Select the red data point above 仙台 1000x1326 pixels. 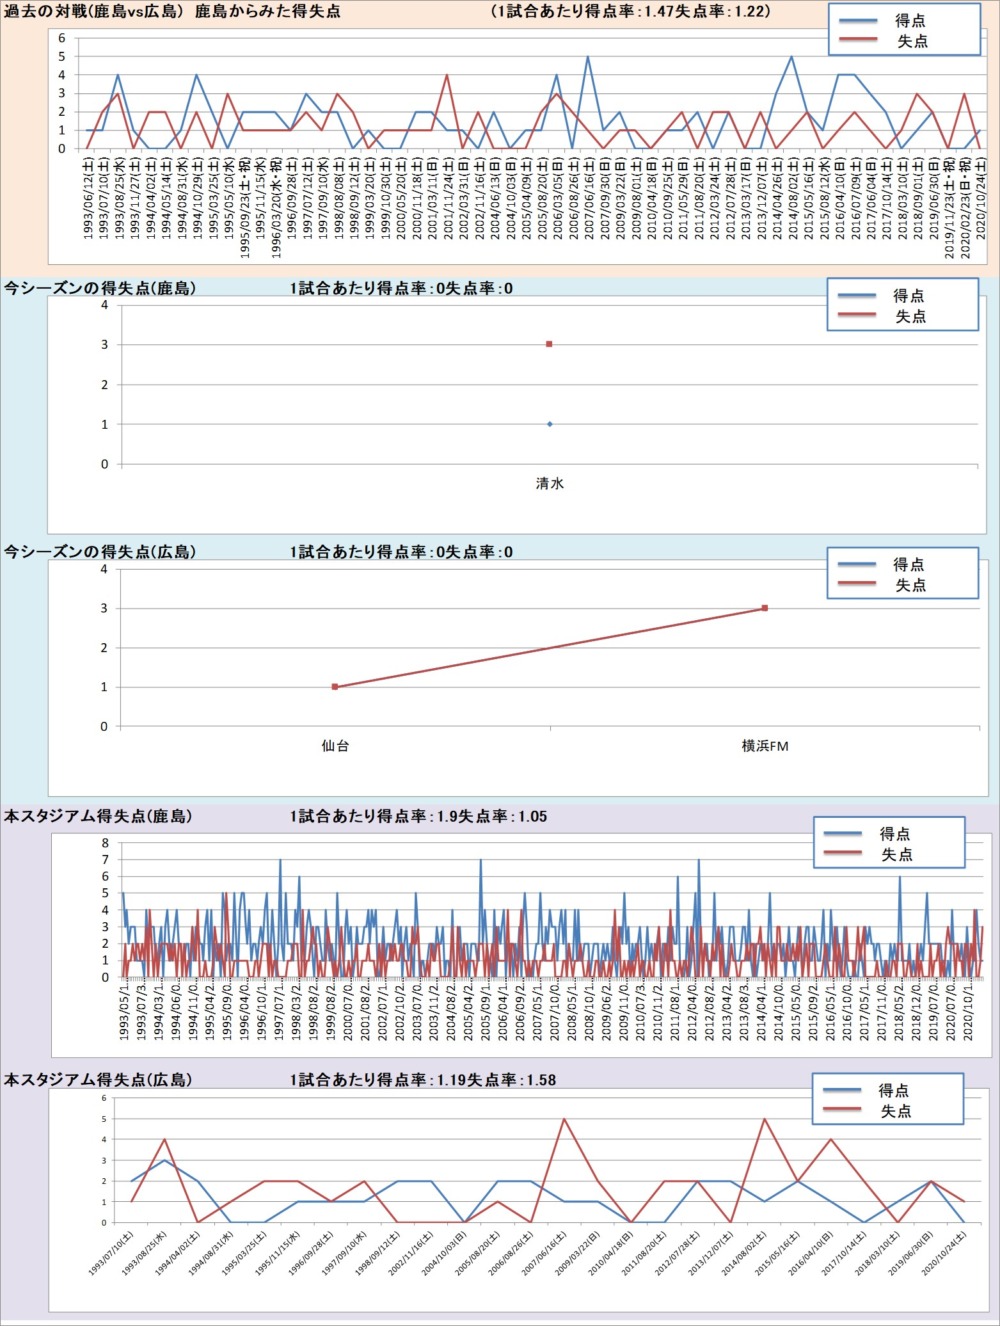[335, 687]
